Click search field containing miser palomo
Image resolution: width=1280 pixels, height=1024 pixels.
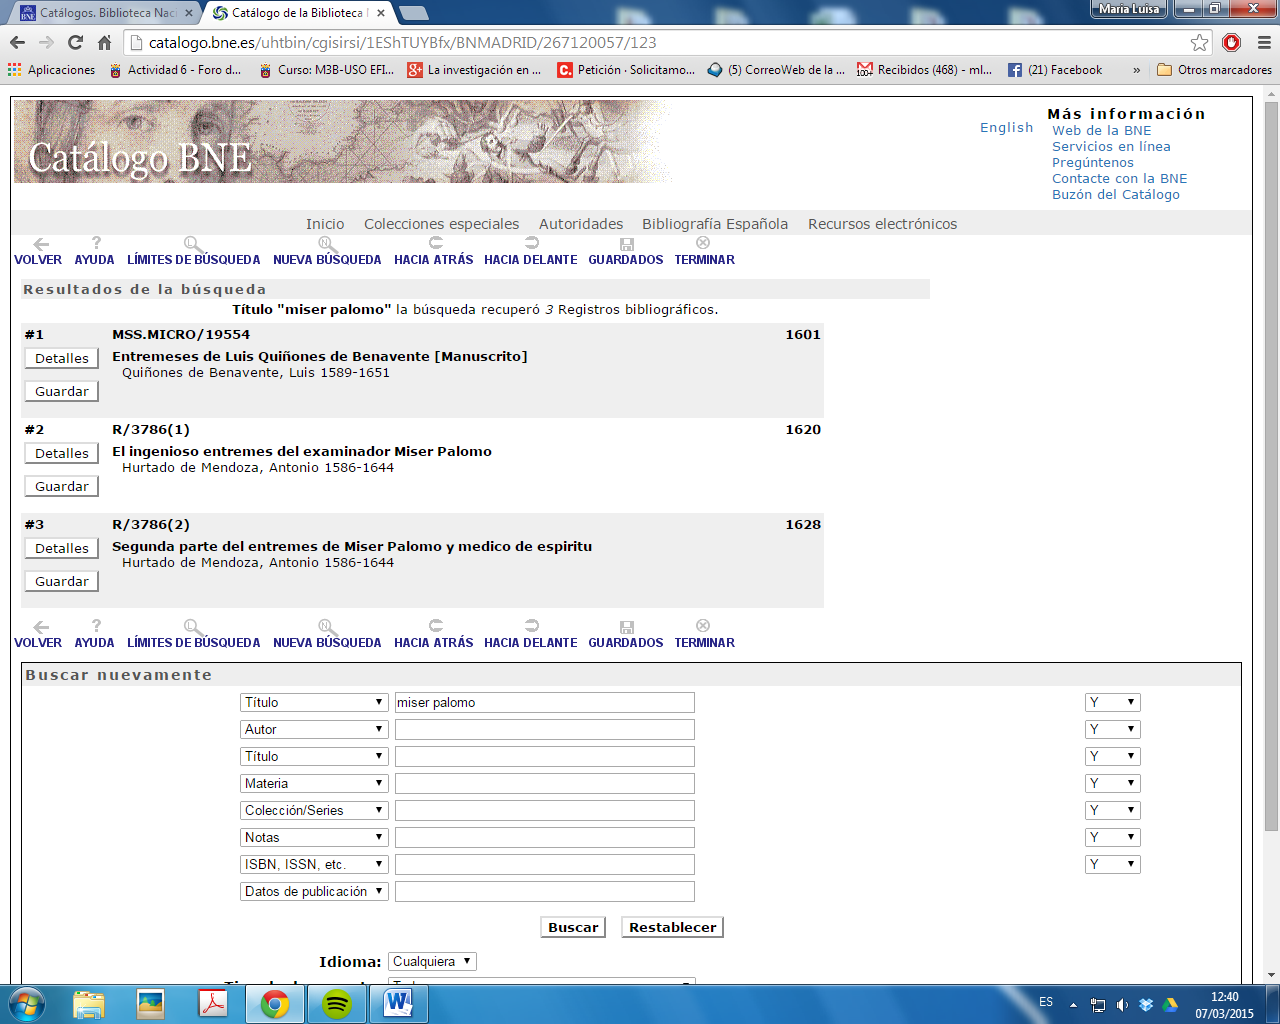click(x=545, y=702)
